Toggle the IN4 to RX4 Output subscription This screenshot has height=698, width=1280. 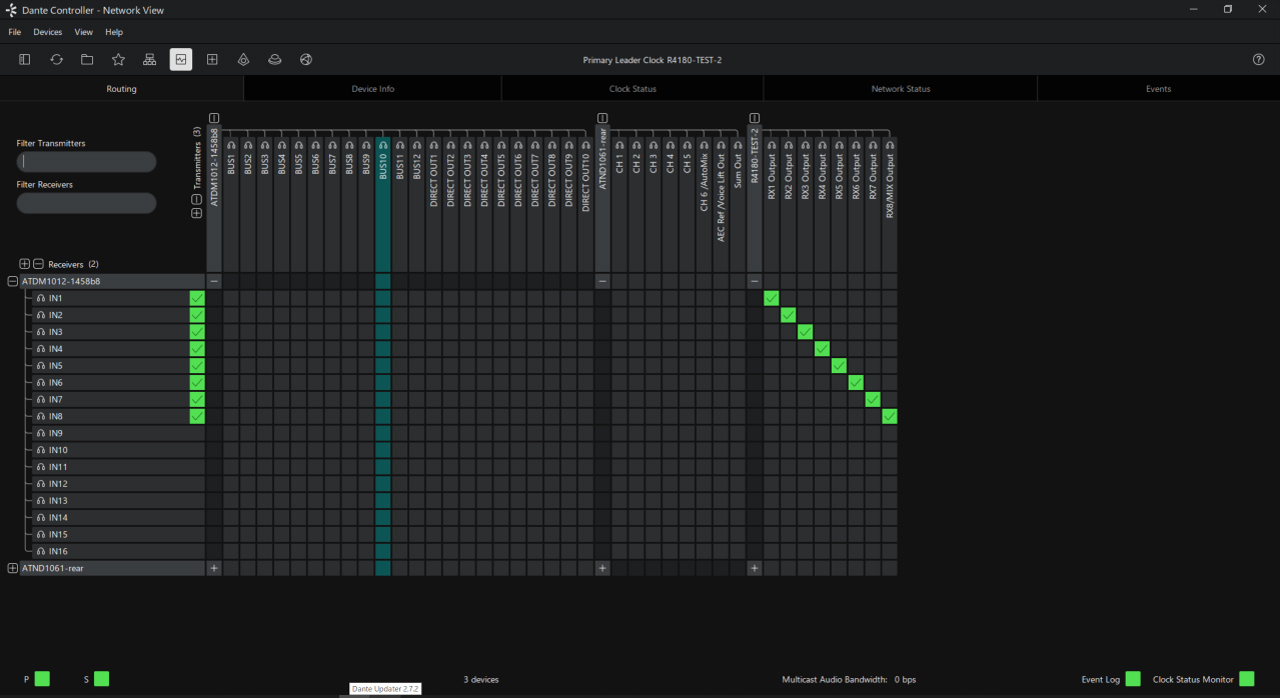[x=822, y=349]
